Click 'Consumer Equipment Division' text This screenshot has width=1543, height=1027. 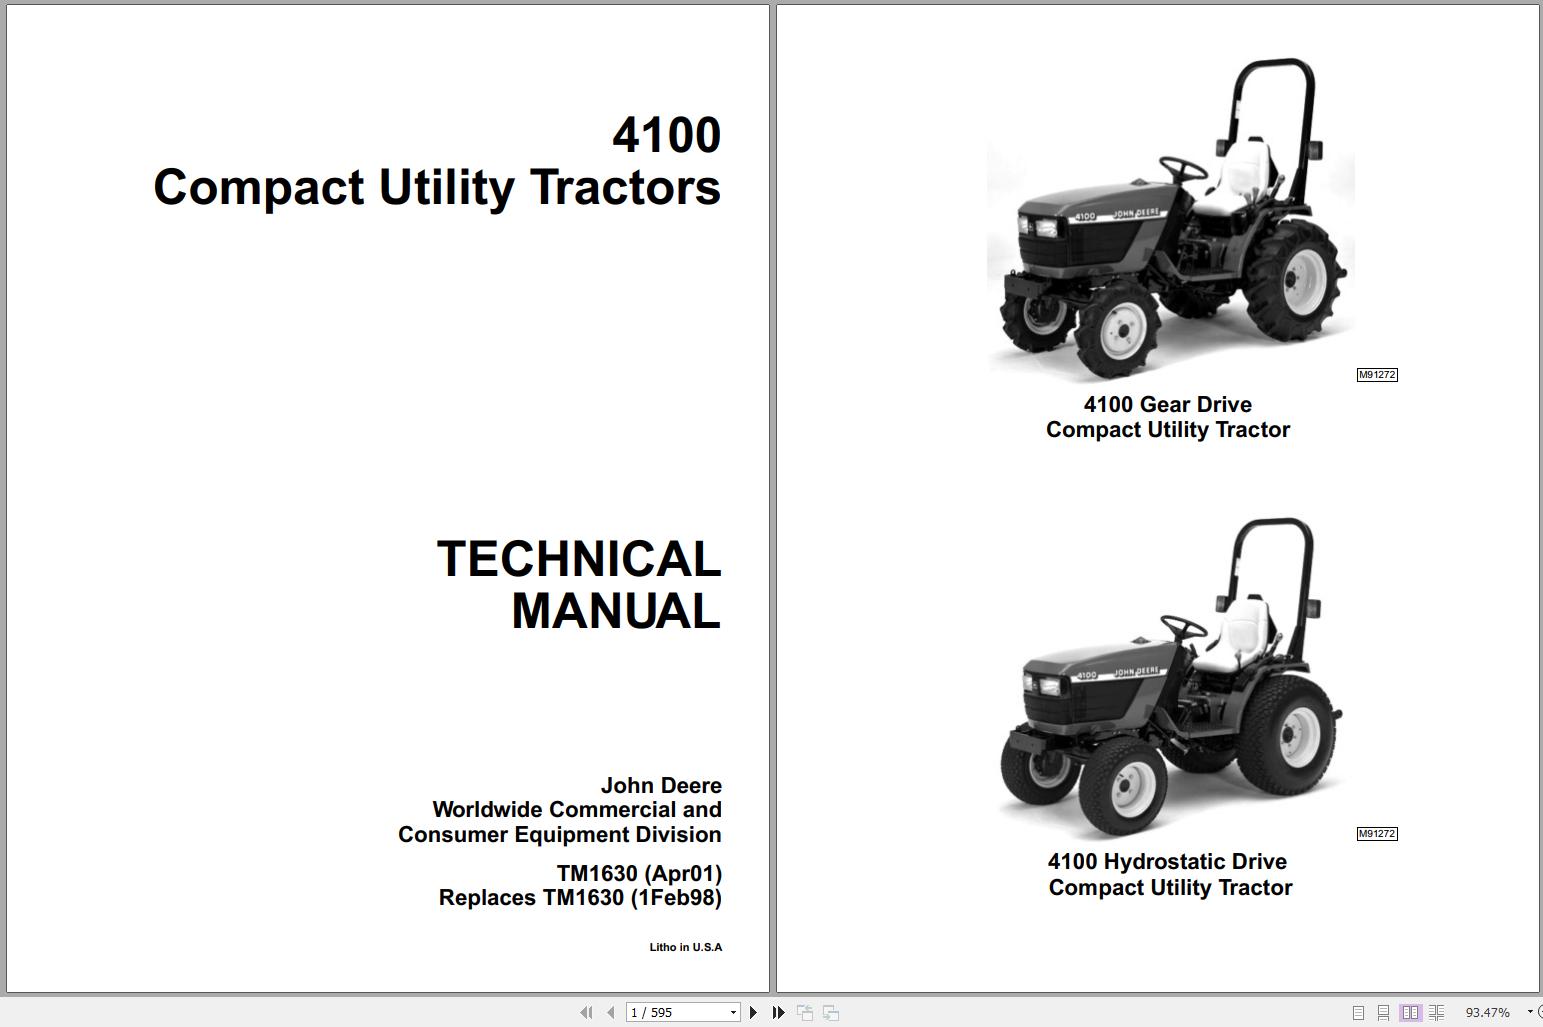[560, 834]
